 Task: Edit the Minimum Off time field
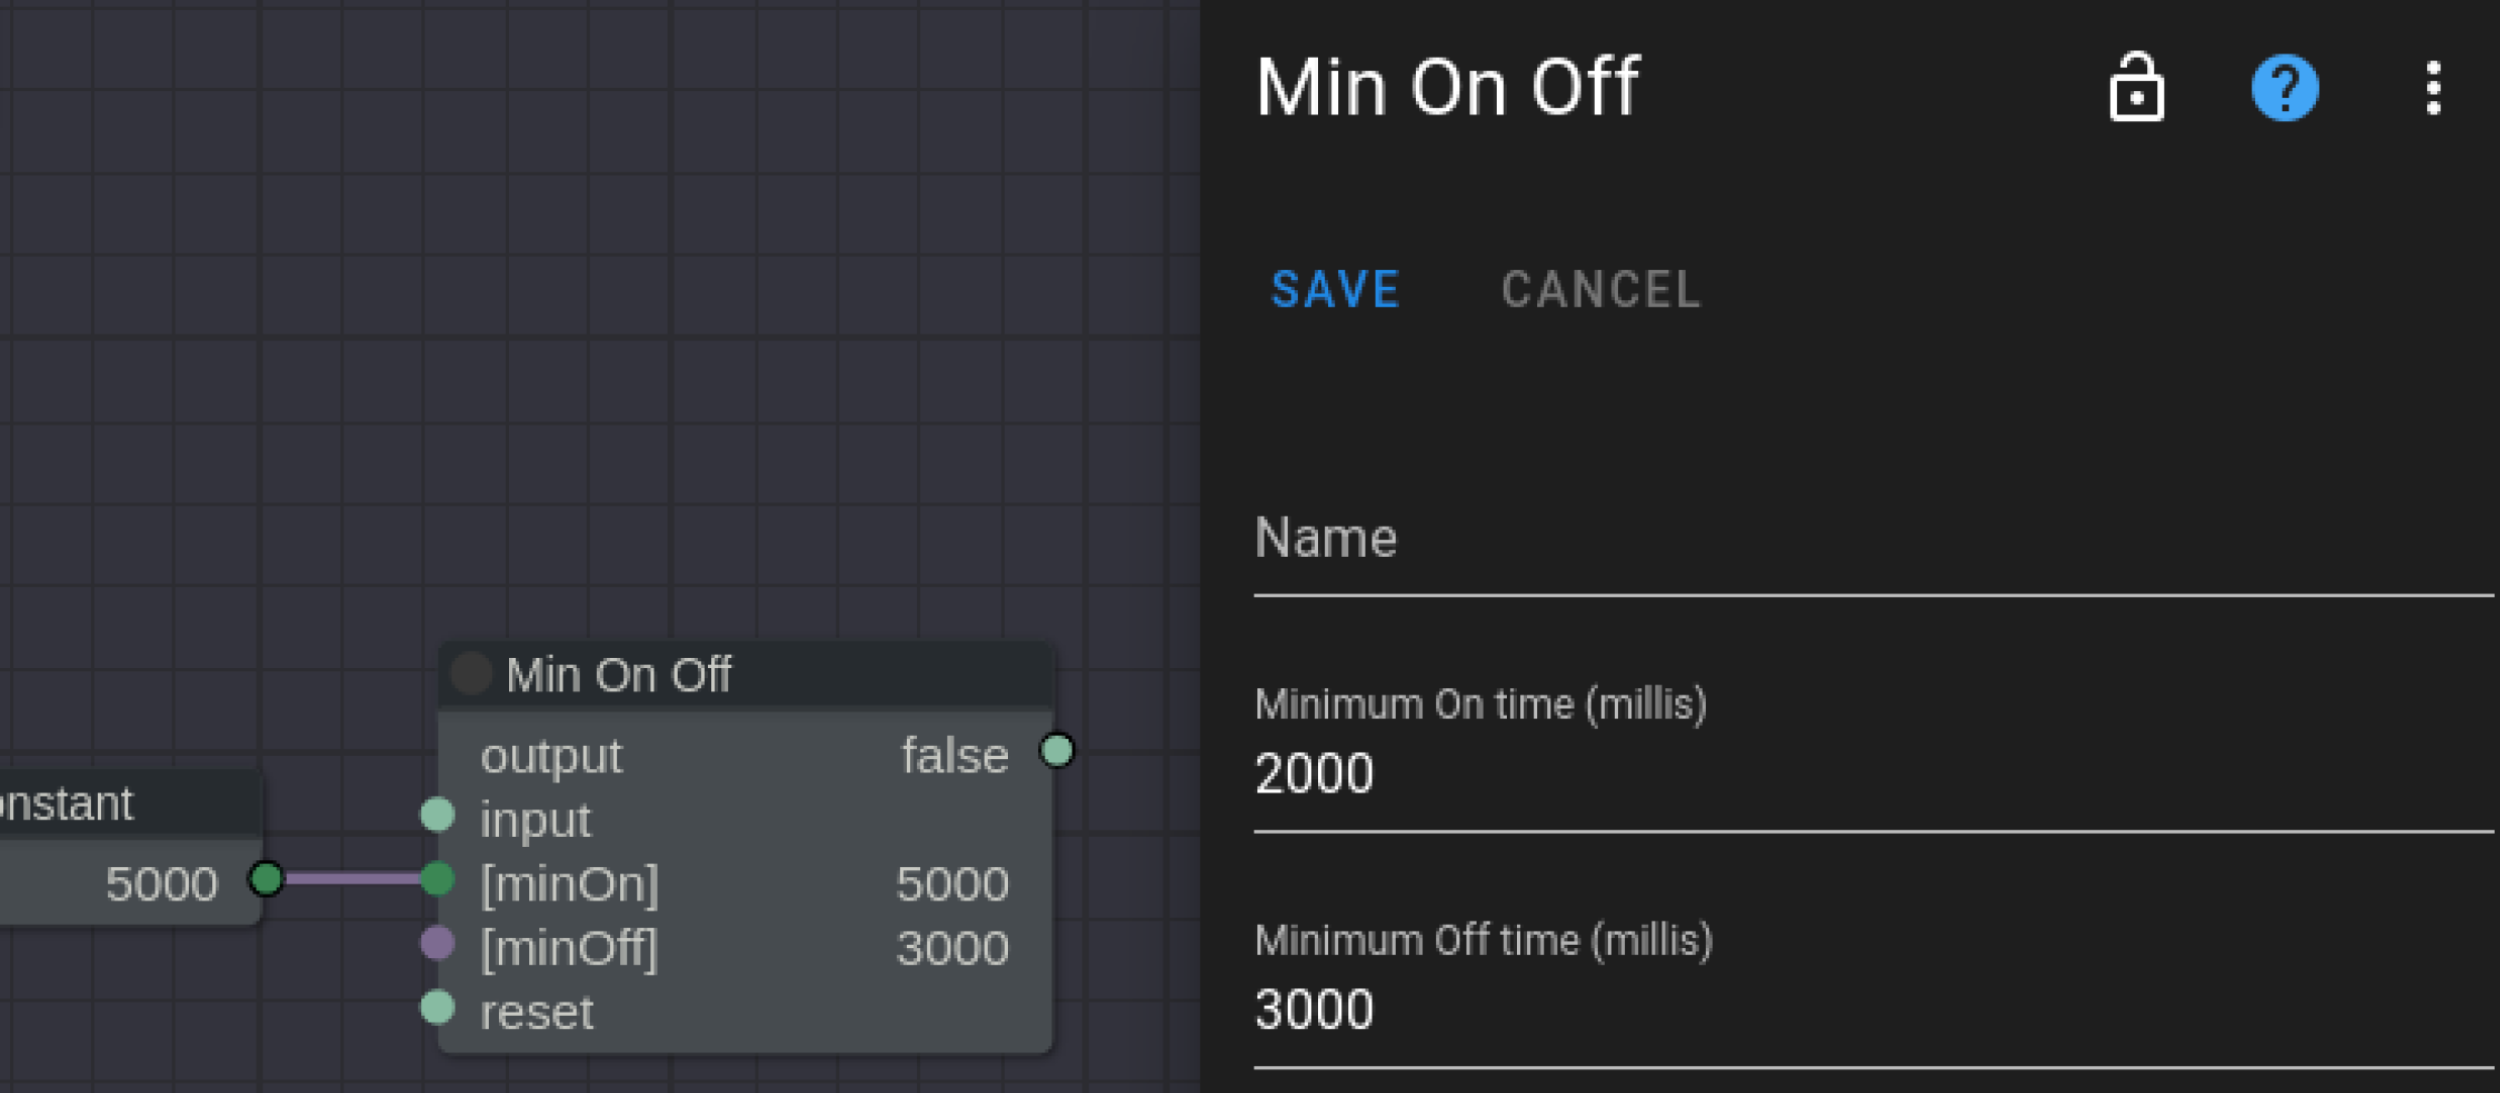(x=1870, y=1010)
